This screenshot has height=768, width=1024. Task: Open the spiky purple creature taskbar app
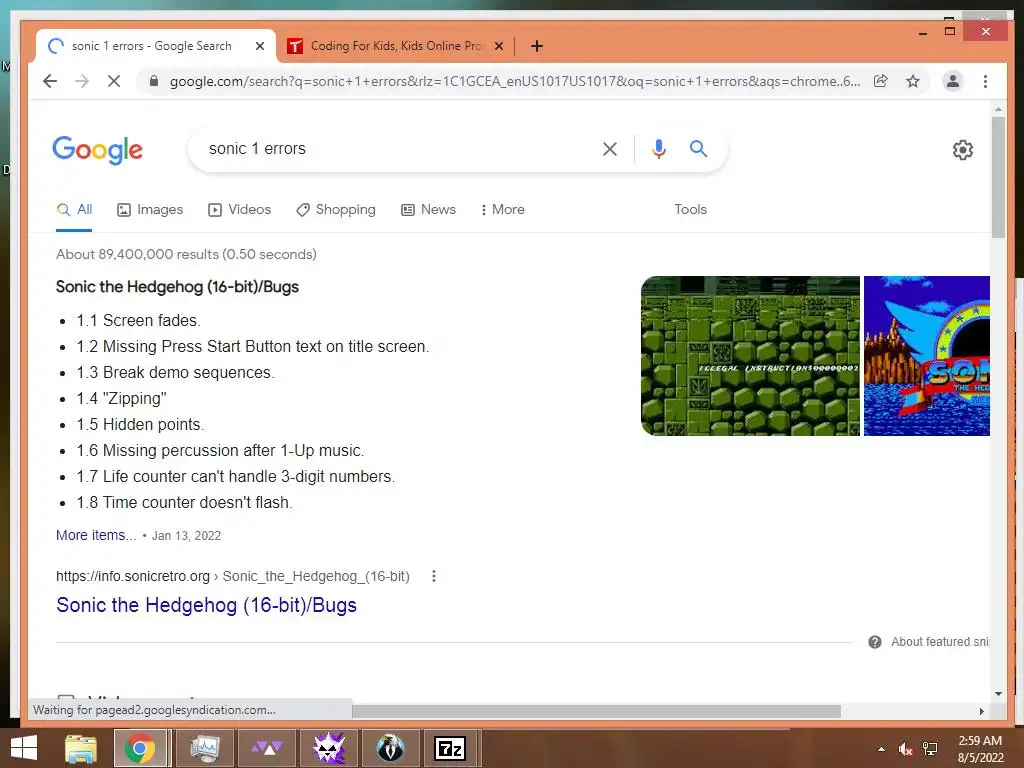point(328,748)
